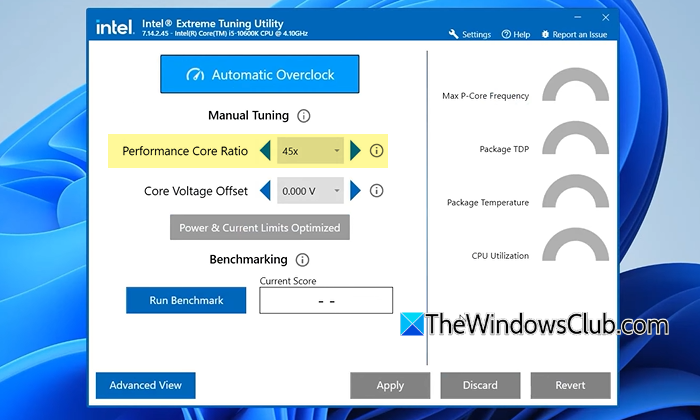This screenshot has height=420, width=700.
Task: Click the Package TDP gauge
Action: pos(575,138)
